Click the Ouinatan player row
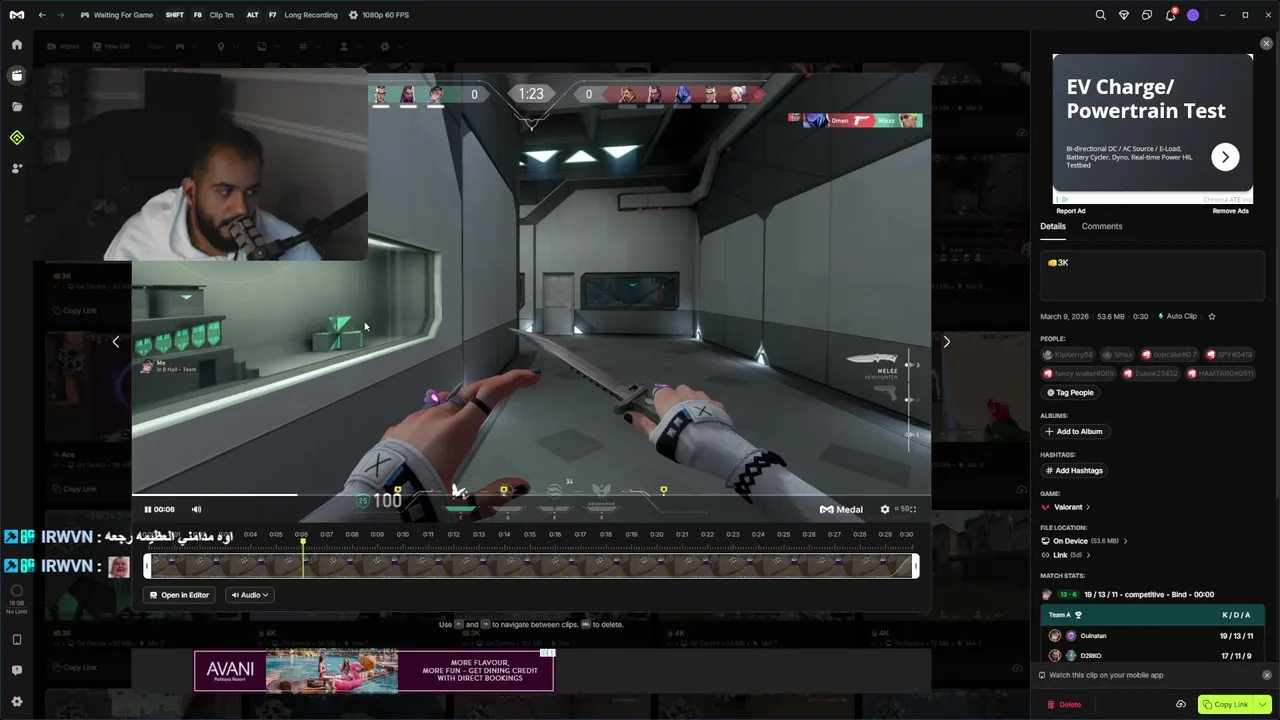Image resolution: width=1280 pixels, height=720 pixels. pos(1153,636)
